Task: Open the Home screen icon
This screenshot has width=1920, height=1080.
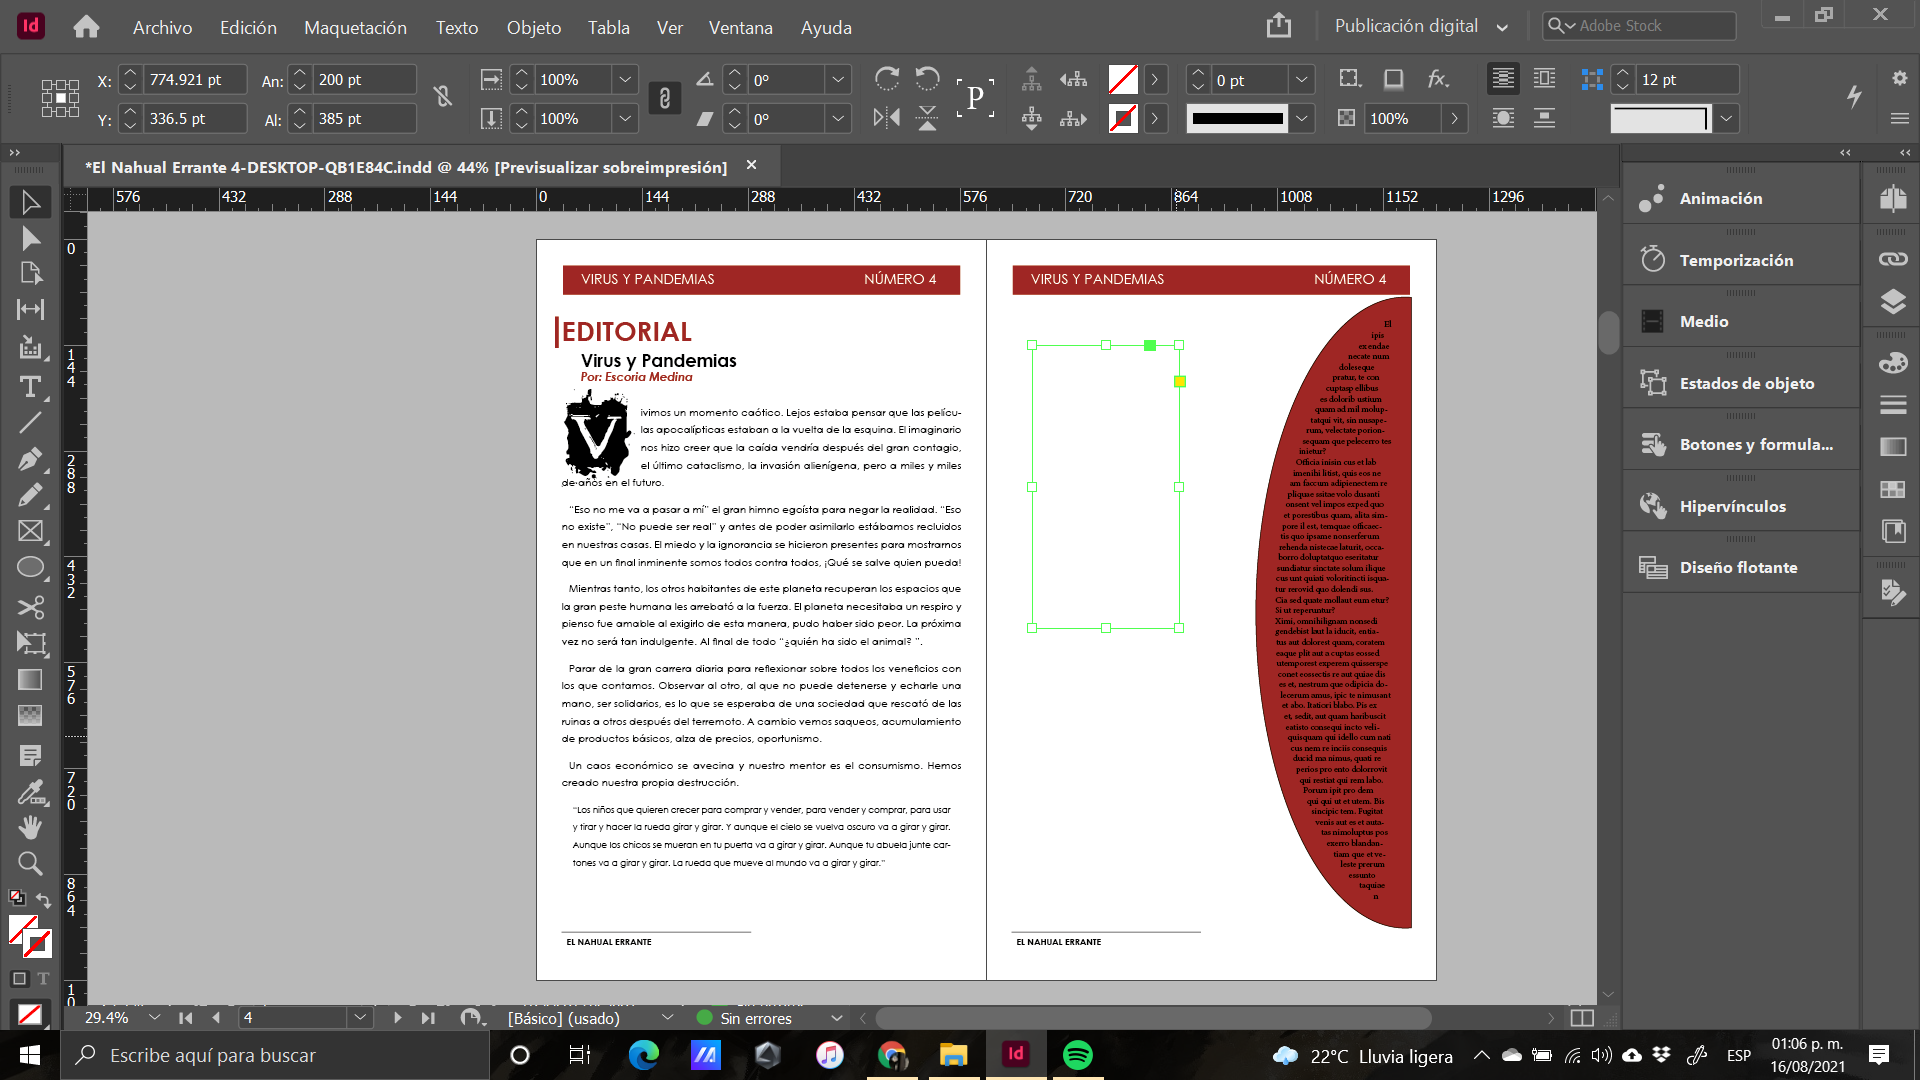Action: pos(86,27)
